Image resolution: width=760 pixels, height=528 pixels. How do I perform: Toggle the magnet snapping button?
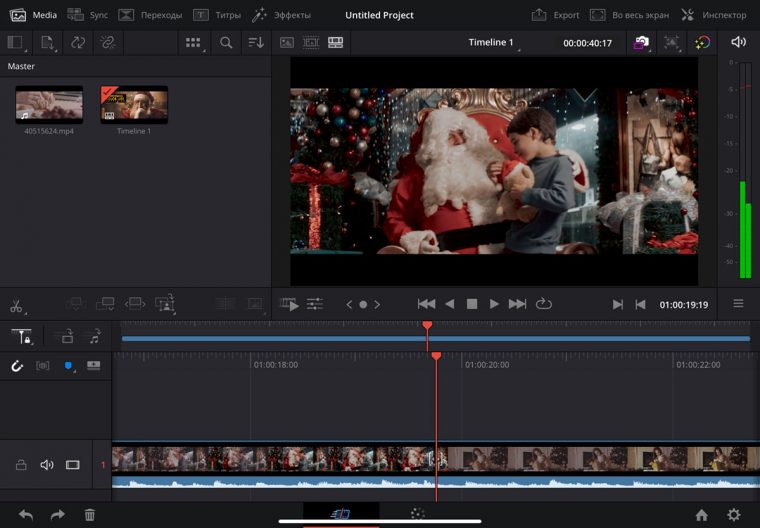pyautogui.click(x=17, y=366)
